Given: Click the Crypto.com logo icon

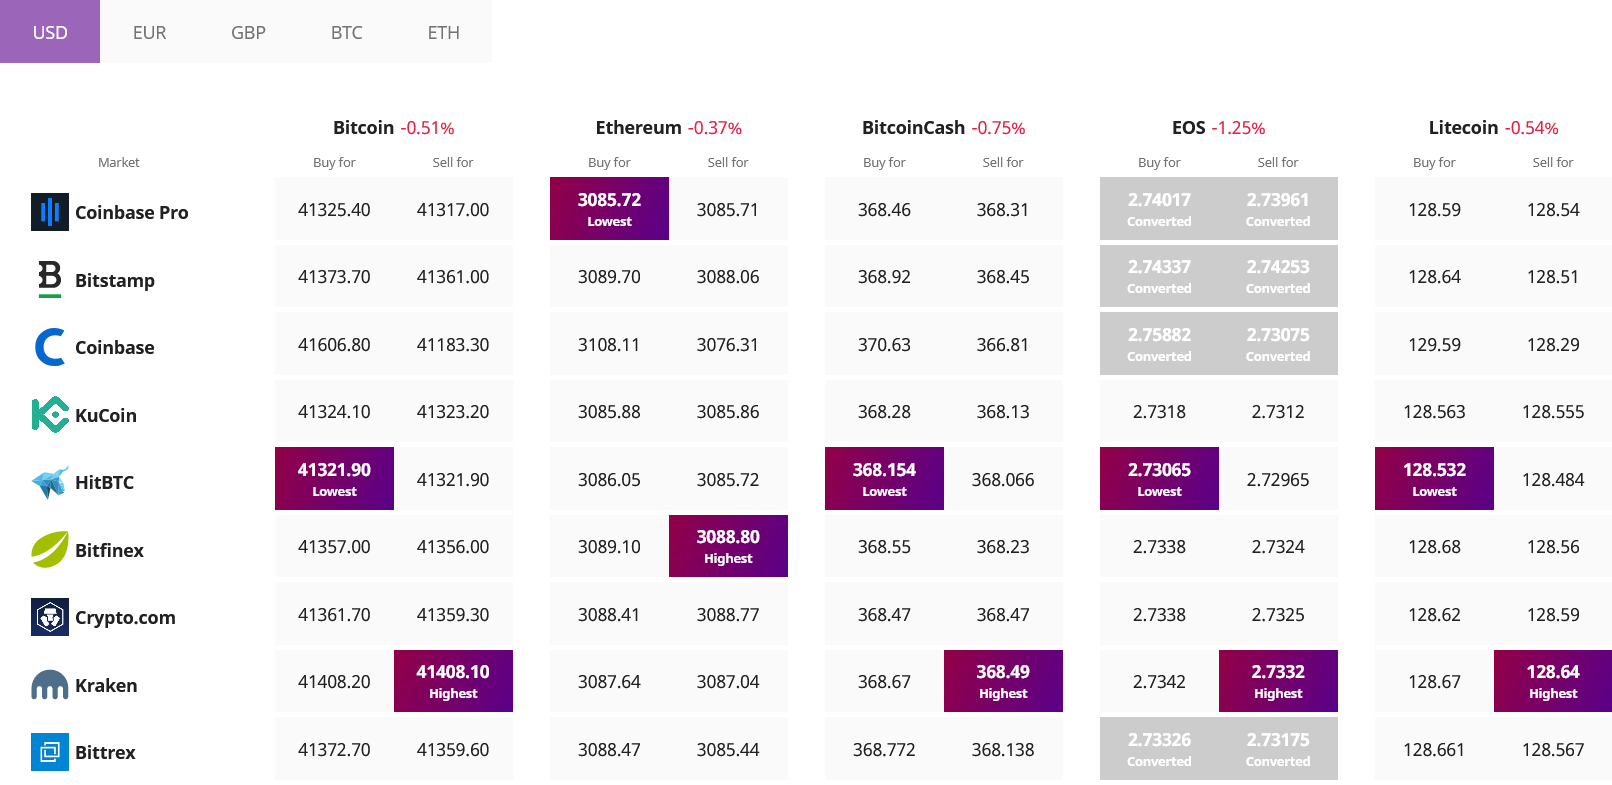Looking at the screenshot, I should [50, 617].
